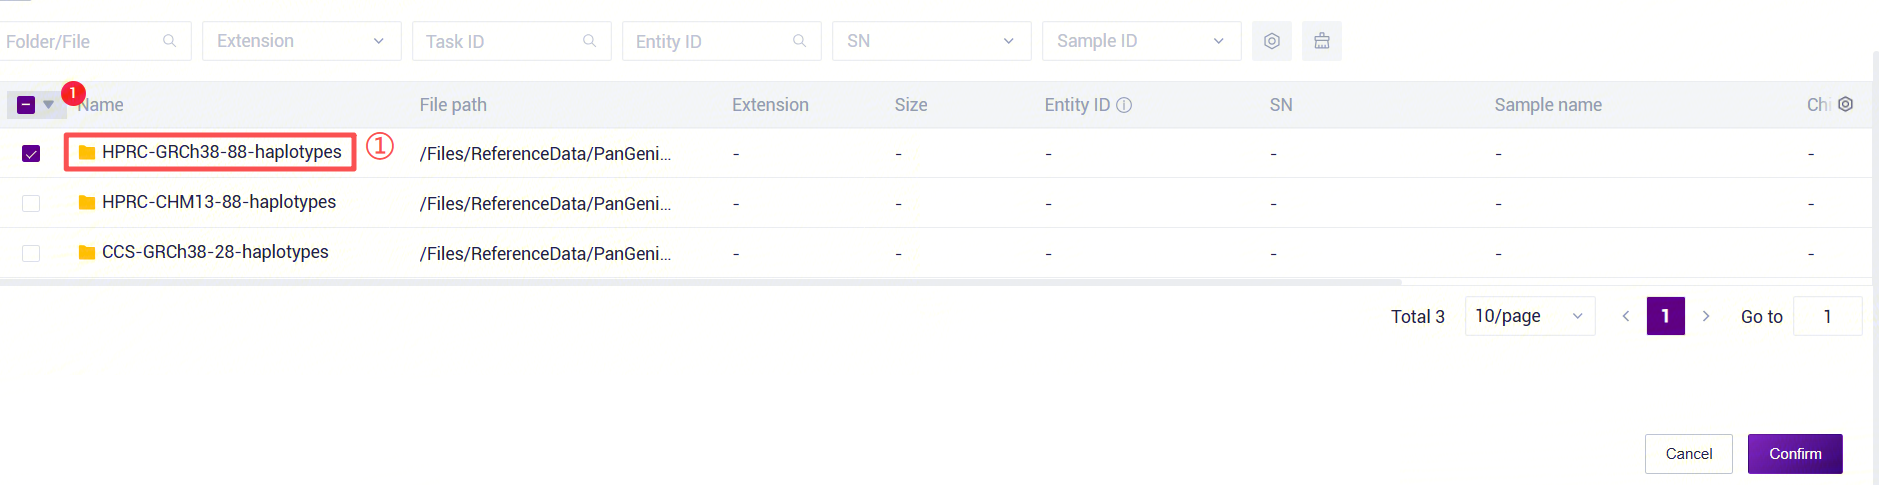
Task: Open the Extension filter dropdown
Action: click(301, 41)
